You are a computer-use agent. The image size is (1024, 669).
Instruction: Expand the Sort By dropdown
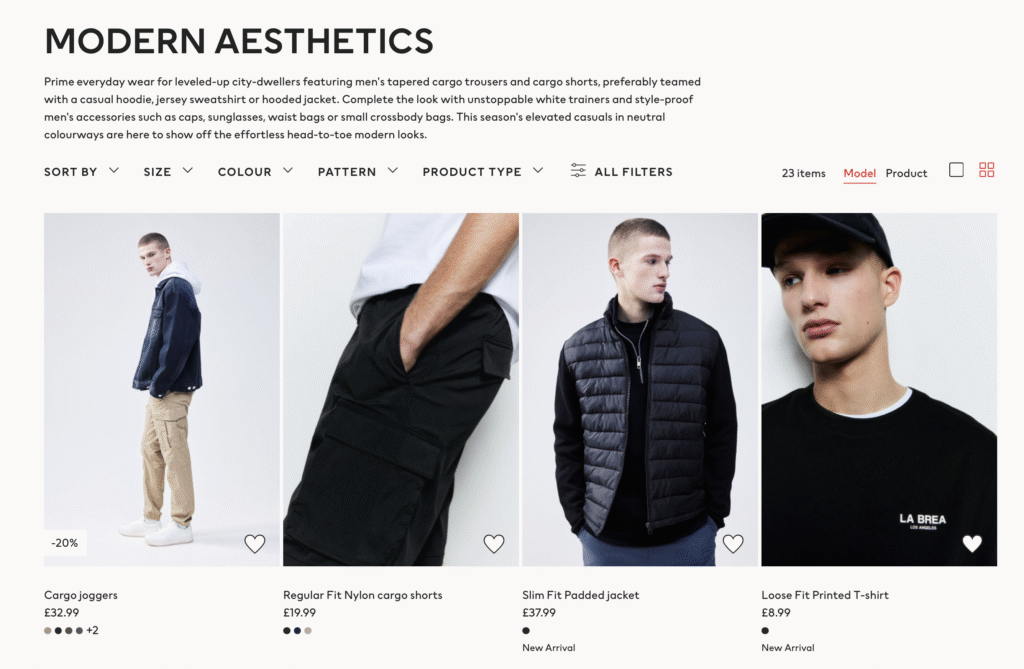pos(82,171)
